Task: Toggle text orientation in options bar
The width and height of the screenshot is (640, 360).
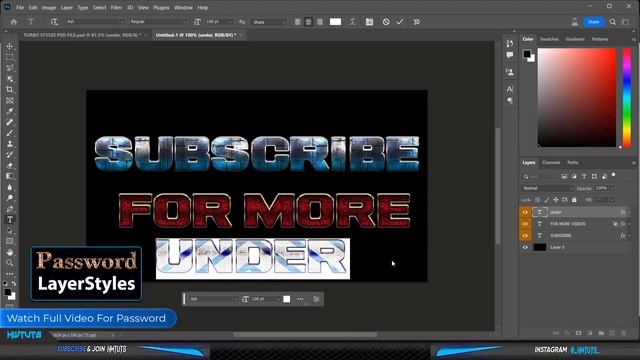Action: (x=54, y=22)
